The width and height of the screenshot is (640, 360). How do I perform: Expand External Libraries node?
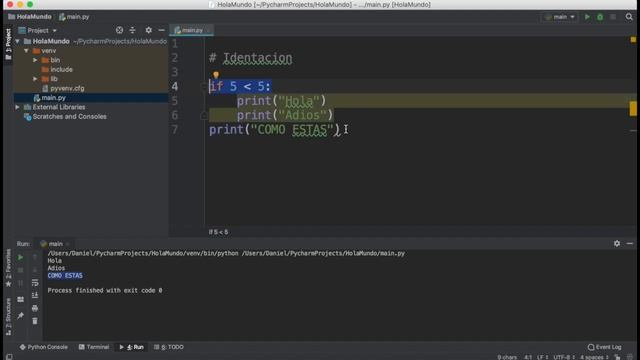(x=18, y=107)
